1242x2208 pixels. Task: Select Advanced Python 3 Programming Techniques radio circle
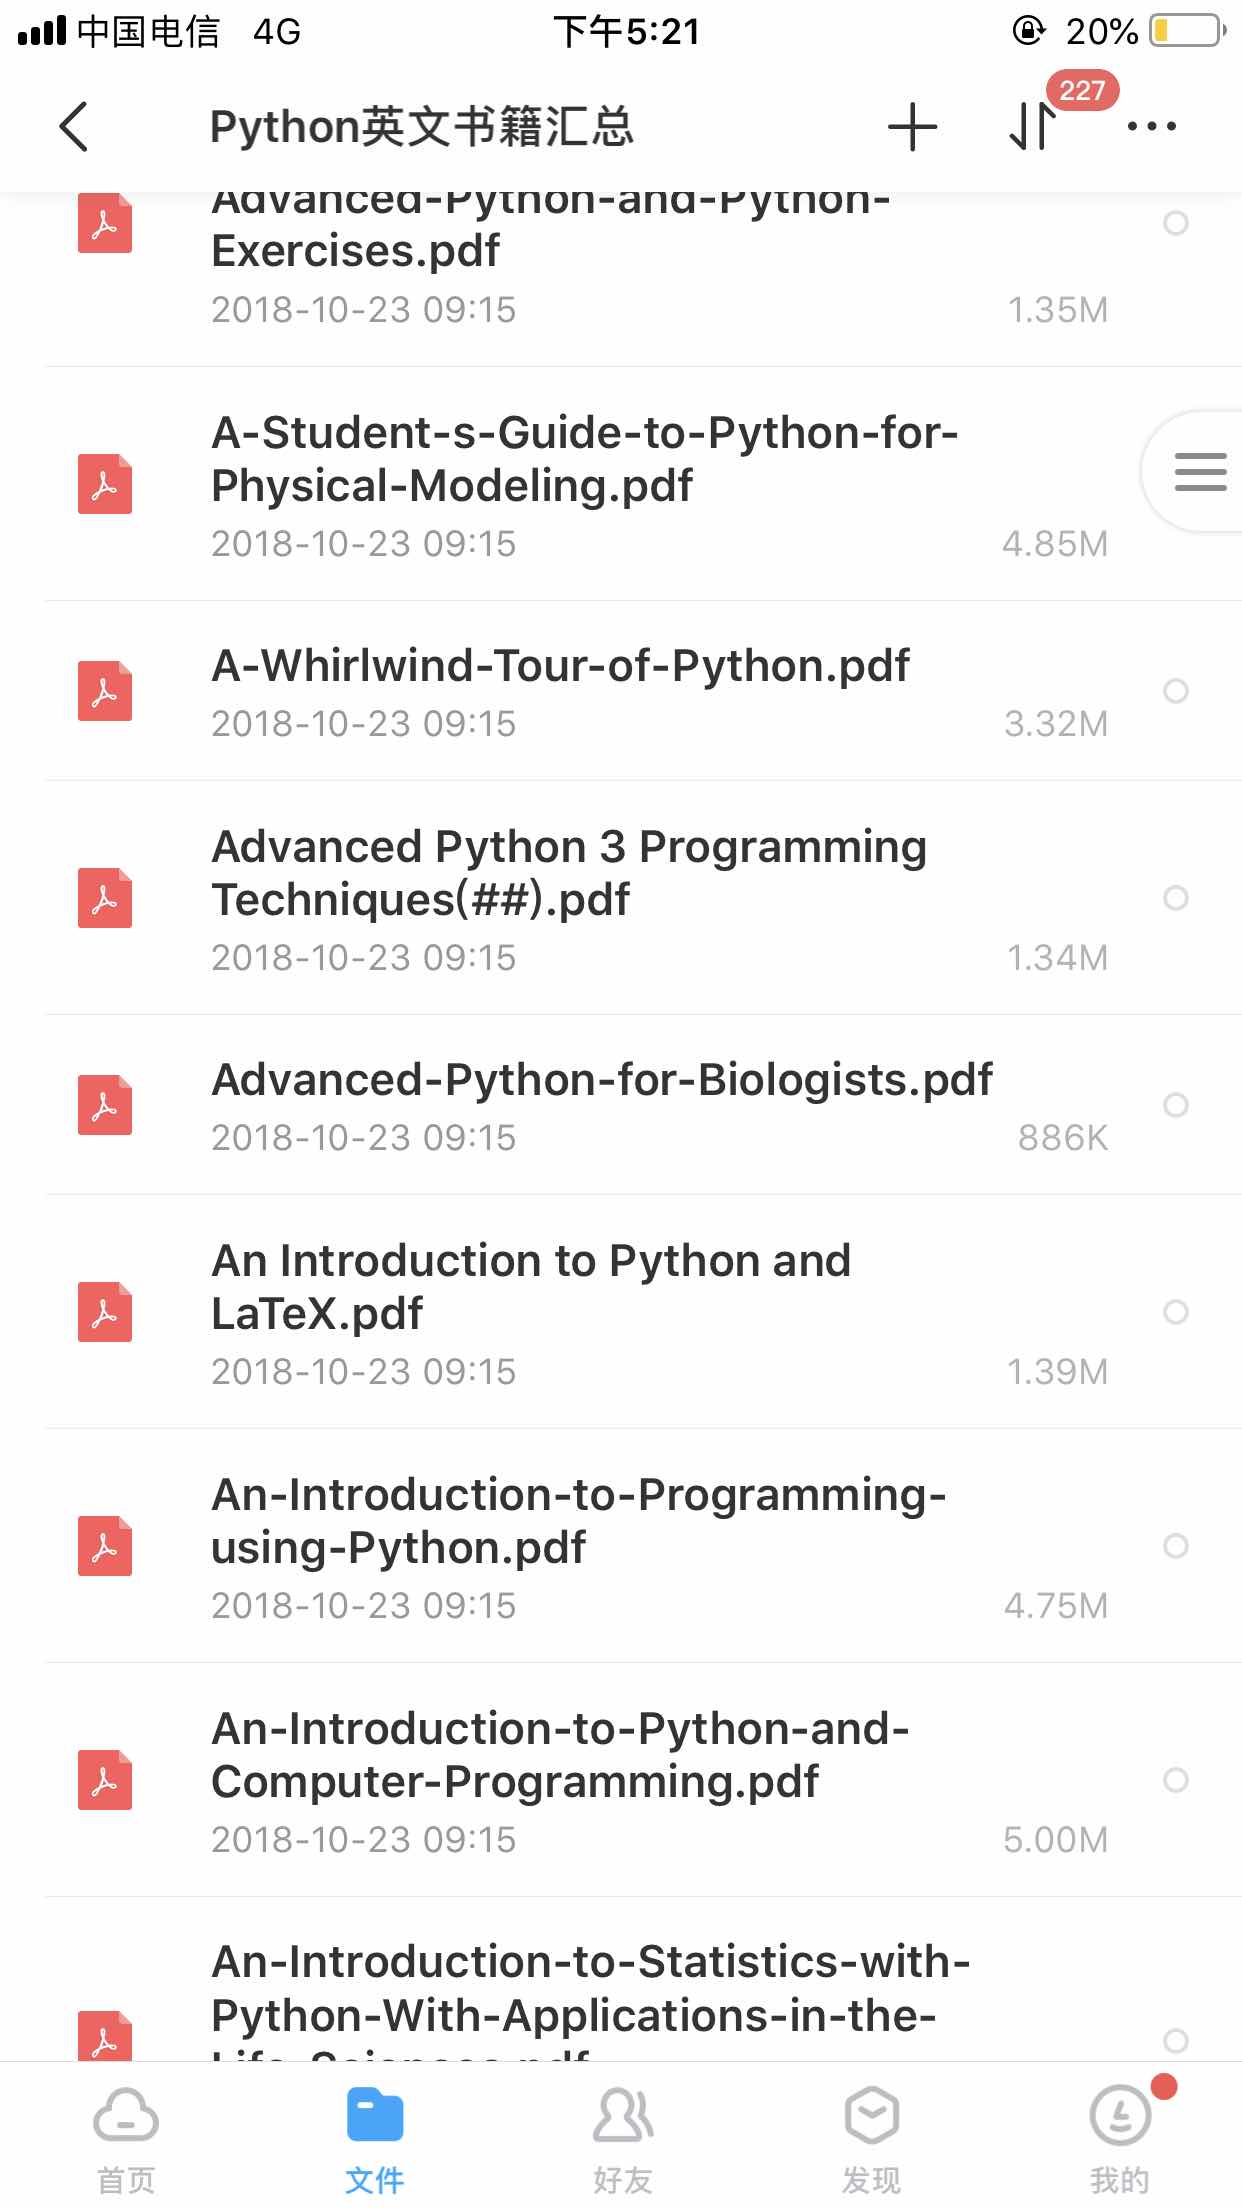[1176, 898]
